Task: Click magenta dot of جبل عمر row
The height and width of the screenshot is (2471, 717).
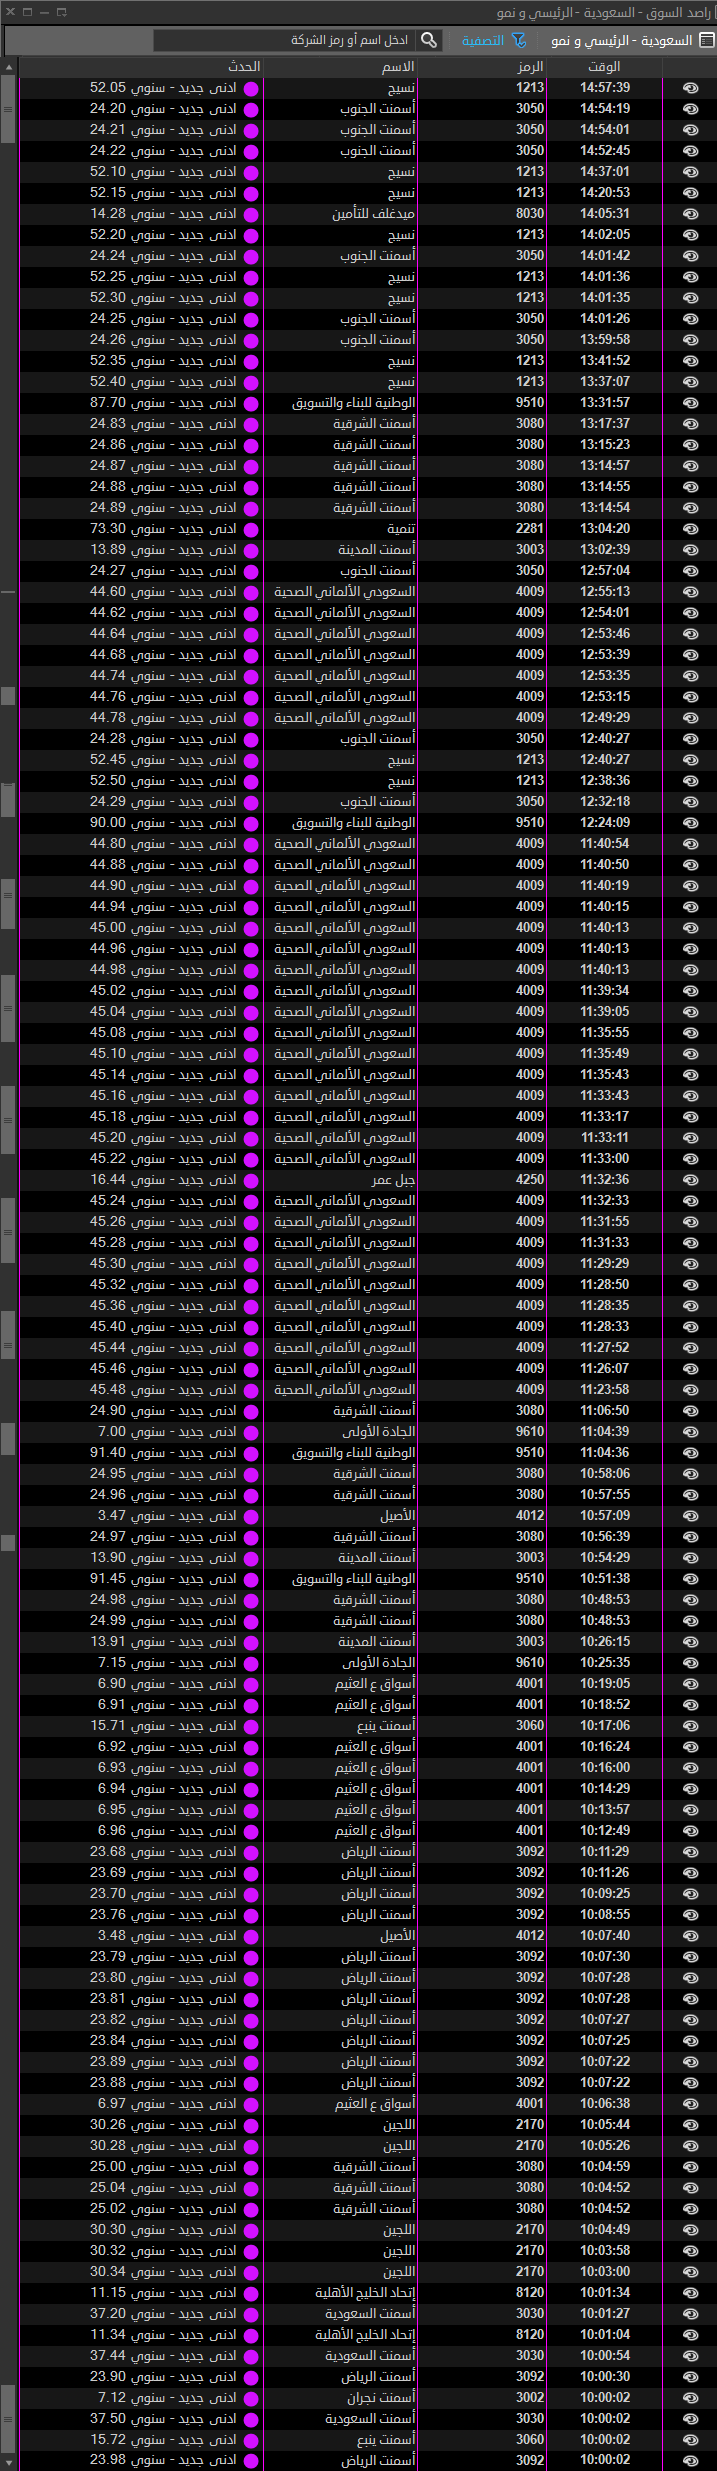Action: 251,1181
